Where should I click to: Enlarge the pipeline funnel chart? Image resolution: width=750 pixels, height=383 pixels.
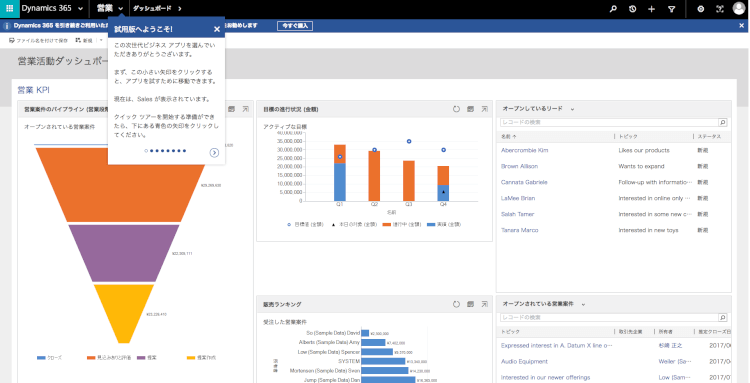(245, 109)
